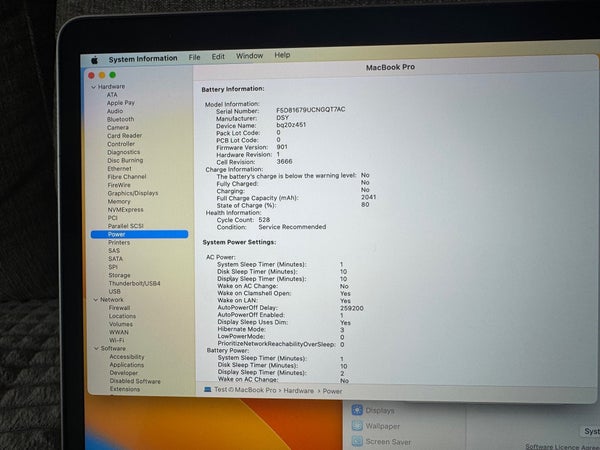Viewport: 600px width, 450px height.
Task: Select PCI in the sidebar
Action: click(112, 218)
